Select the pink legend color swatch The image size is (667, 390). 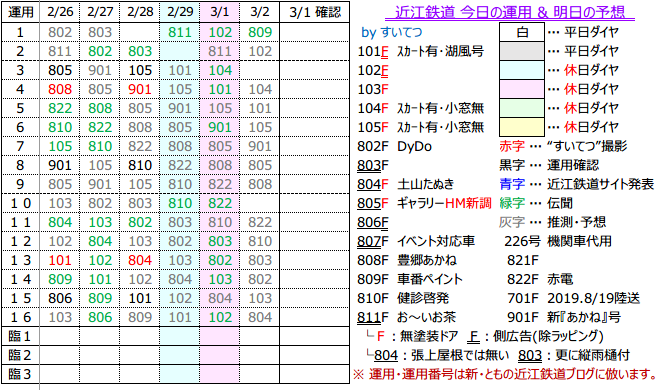point(522,89)
